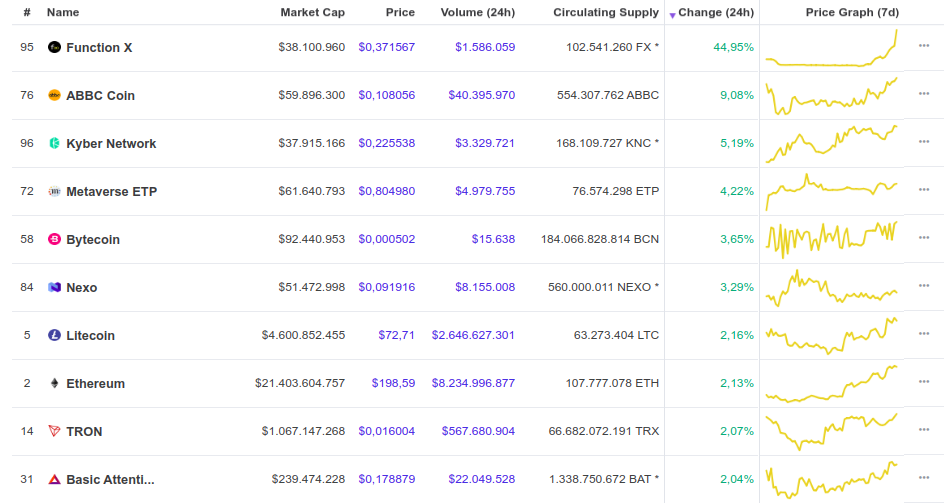The height and width of the screenshot is (503, 949).
Task: Click the Litecoin logo icon
Action: 54,335
